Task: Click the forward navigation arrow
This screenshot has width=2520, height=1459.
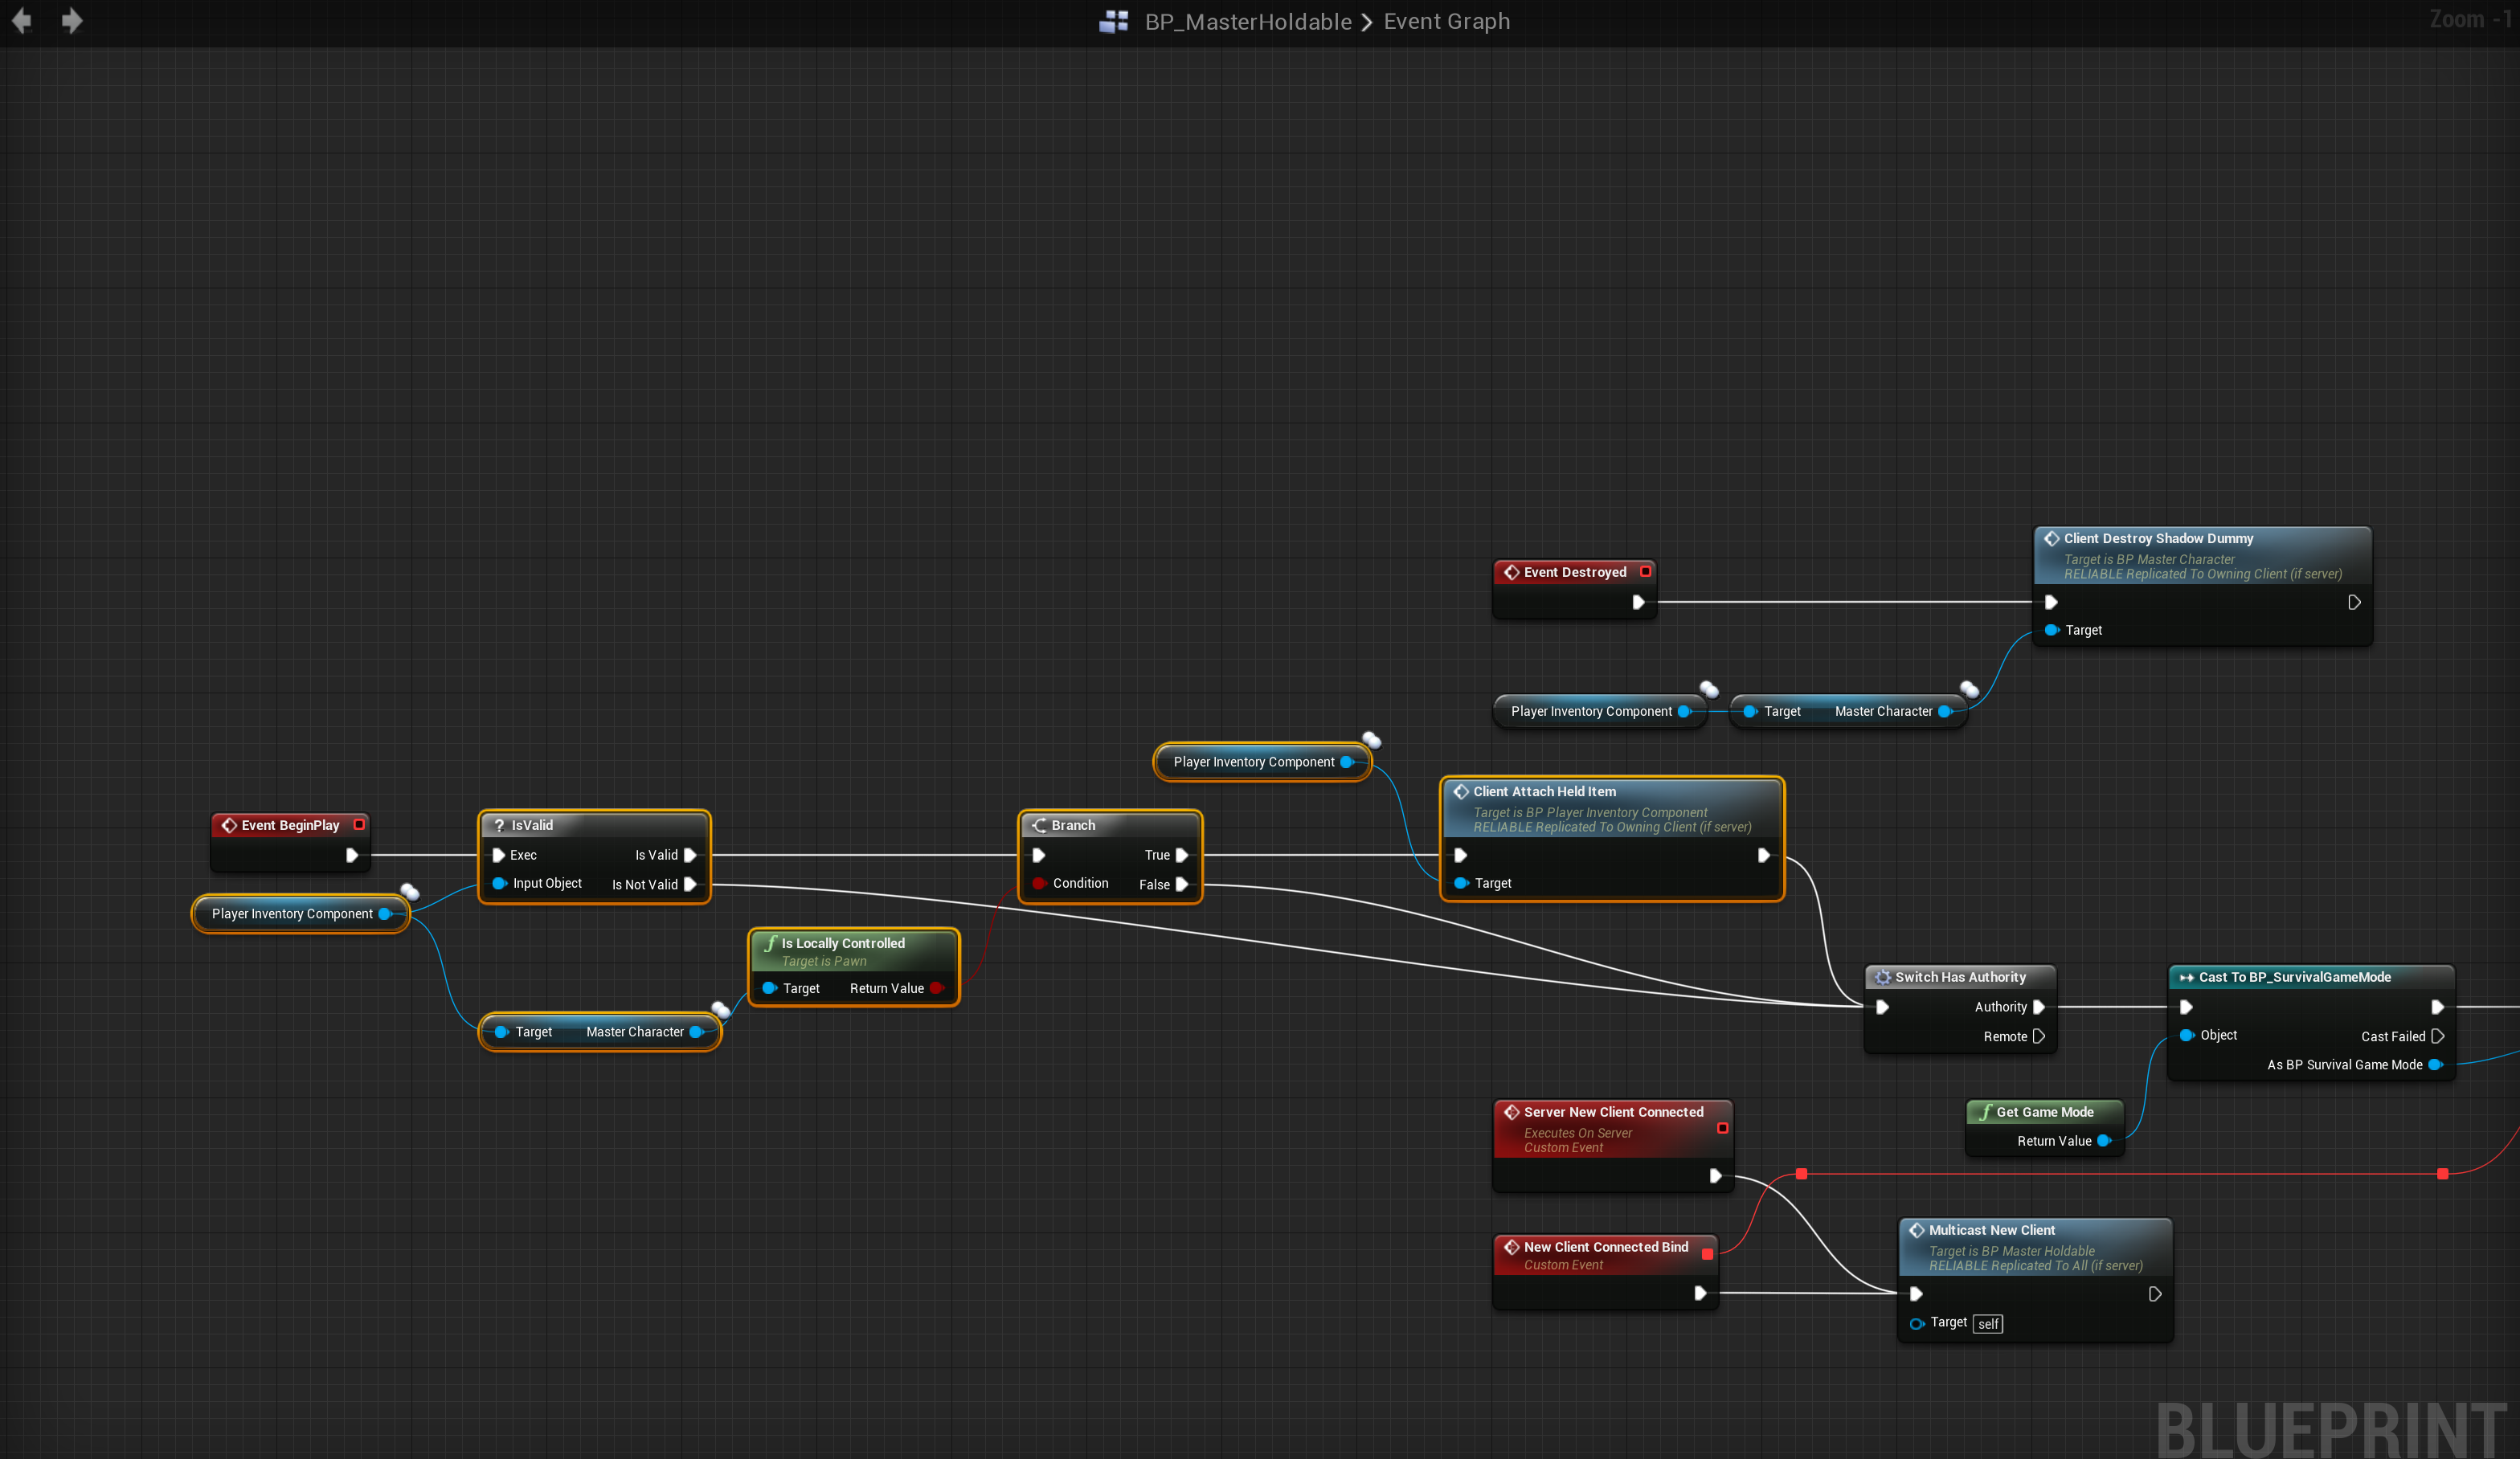Action: [x=72, y=20]
